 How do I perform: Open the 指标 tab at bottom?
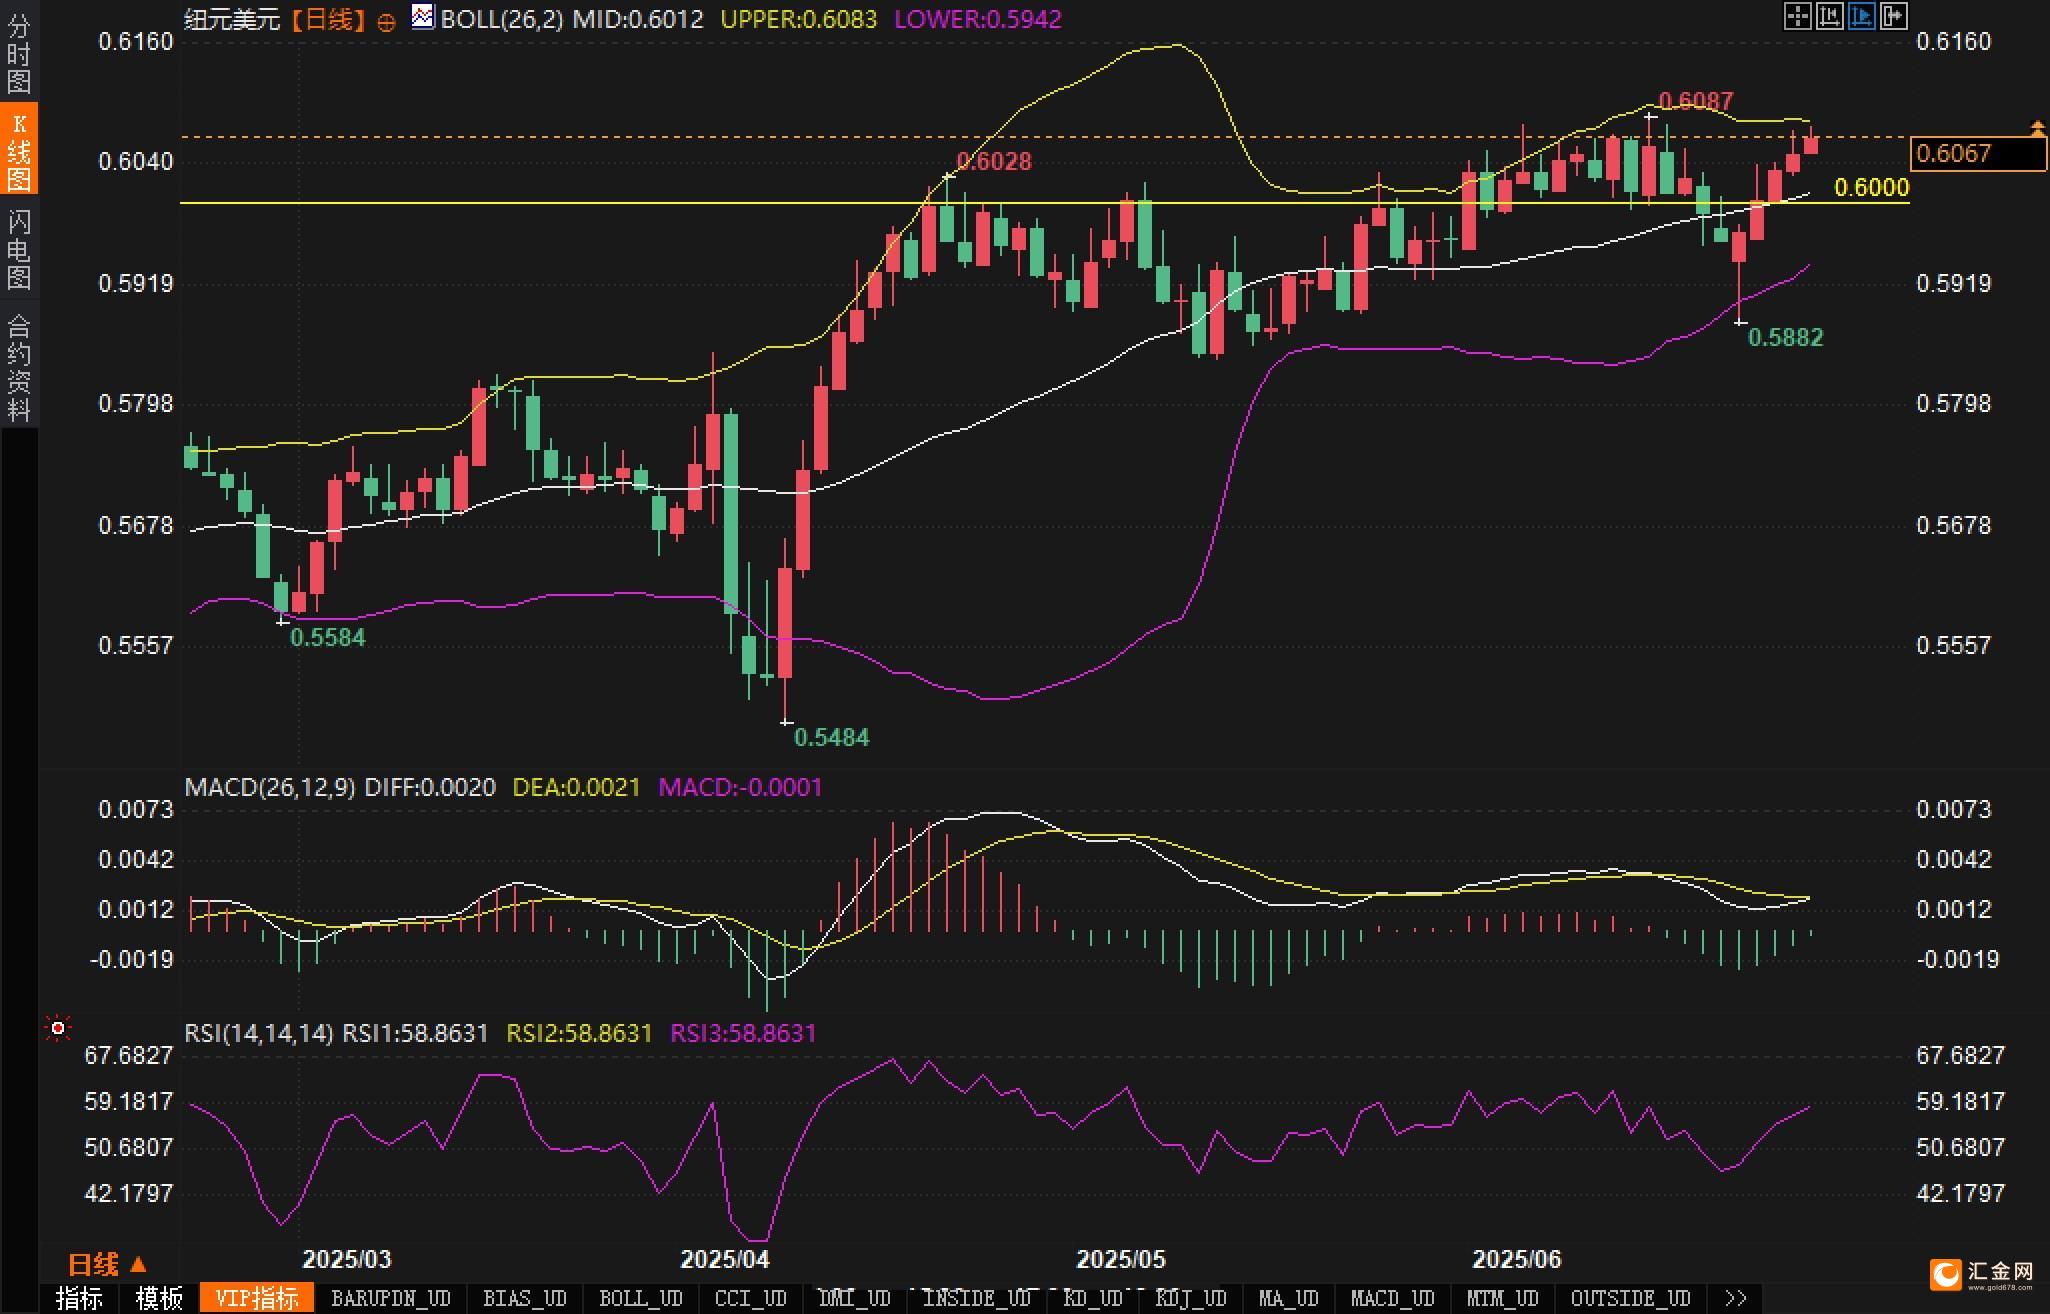coord(79,1298)
